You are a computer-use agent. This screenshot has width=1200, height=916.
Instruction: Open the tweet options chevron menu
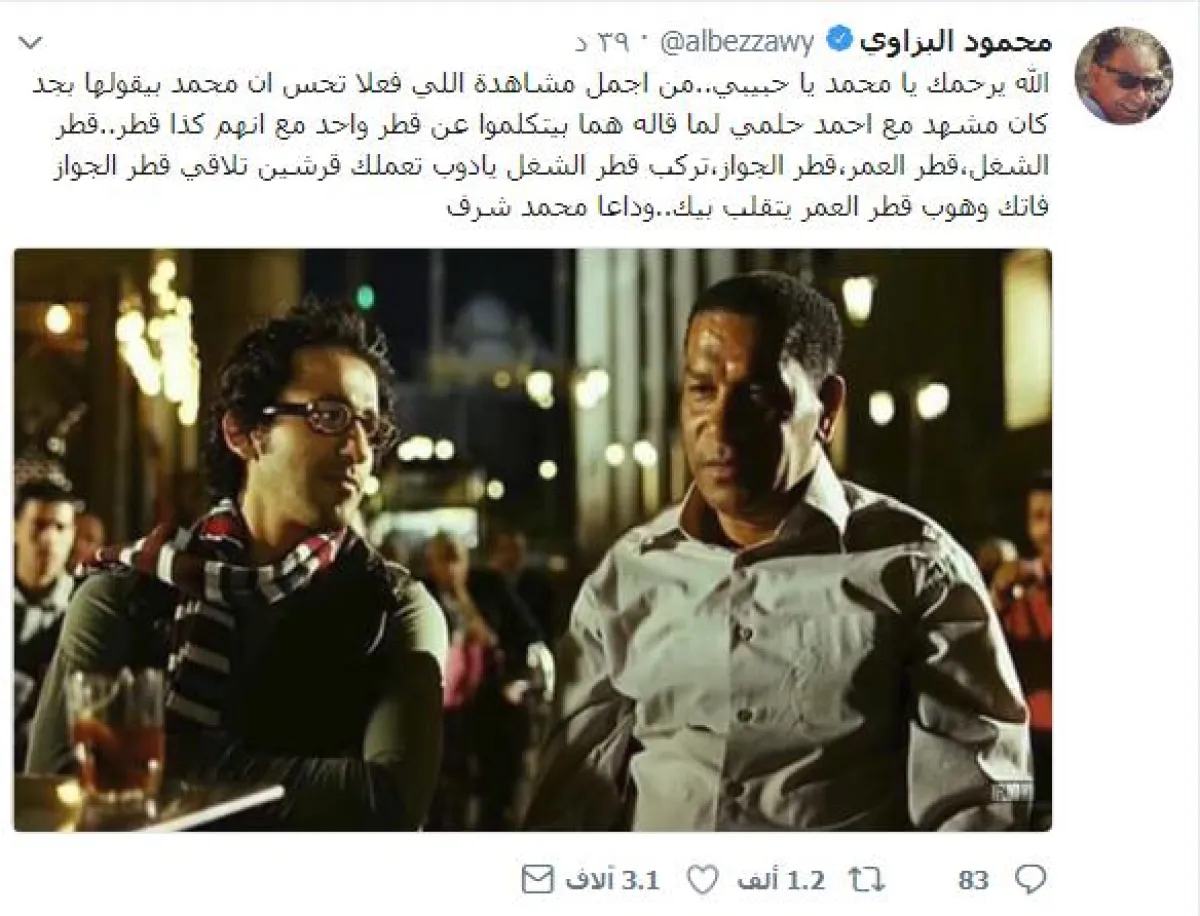click(32, 43)
